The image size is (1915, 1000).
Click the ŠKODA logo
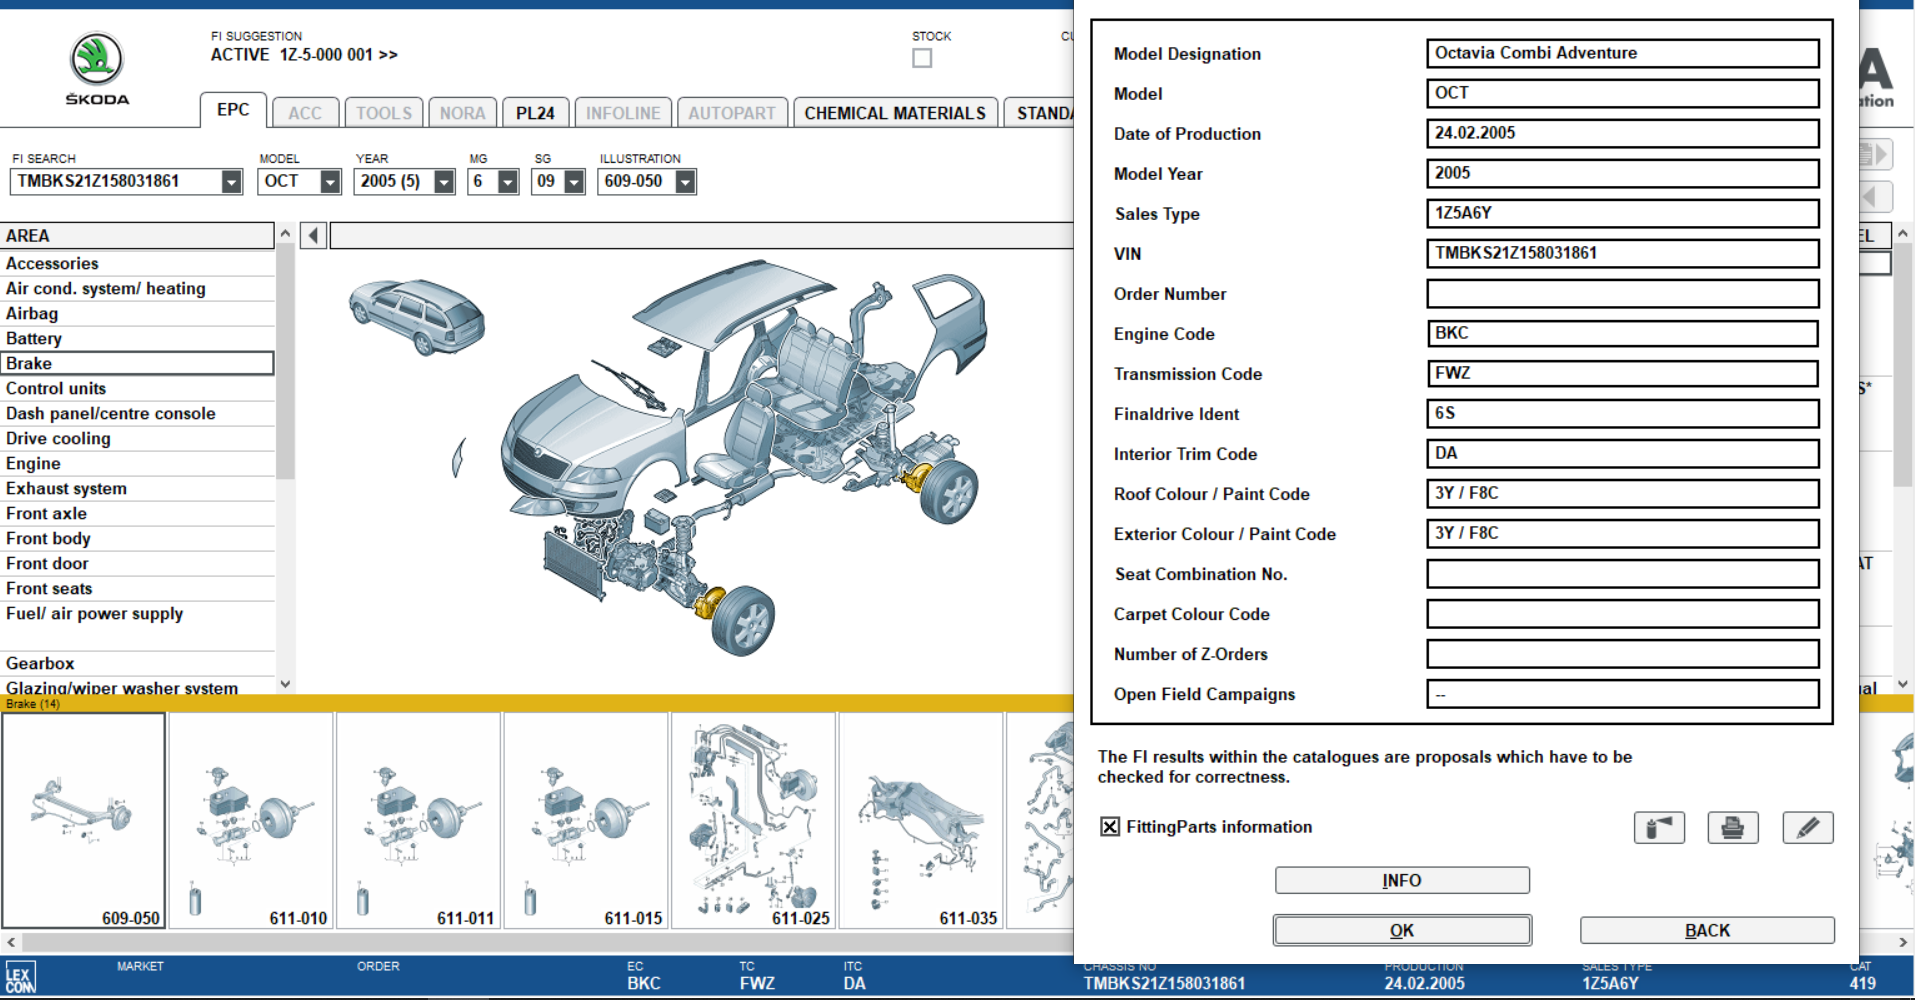pyautogui.click(x=97, y=68)
